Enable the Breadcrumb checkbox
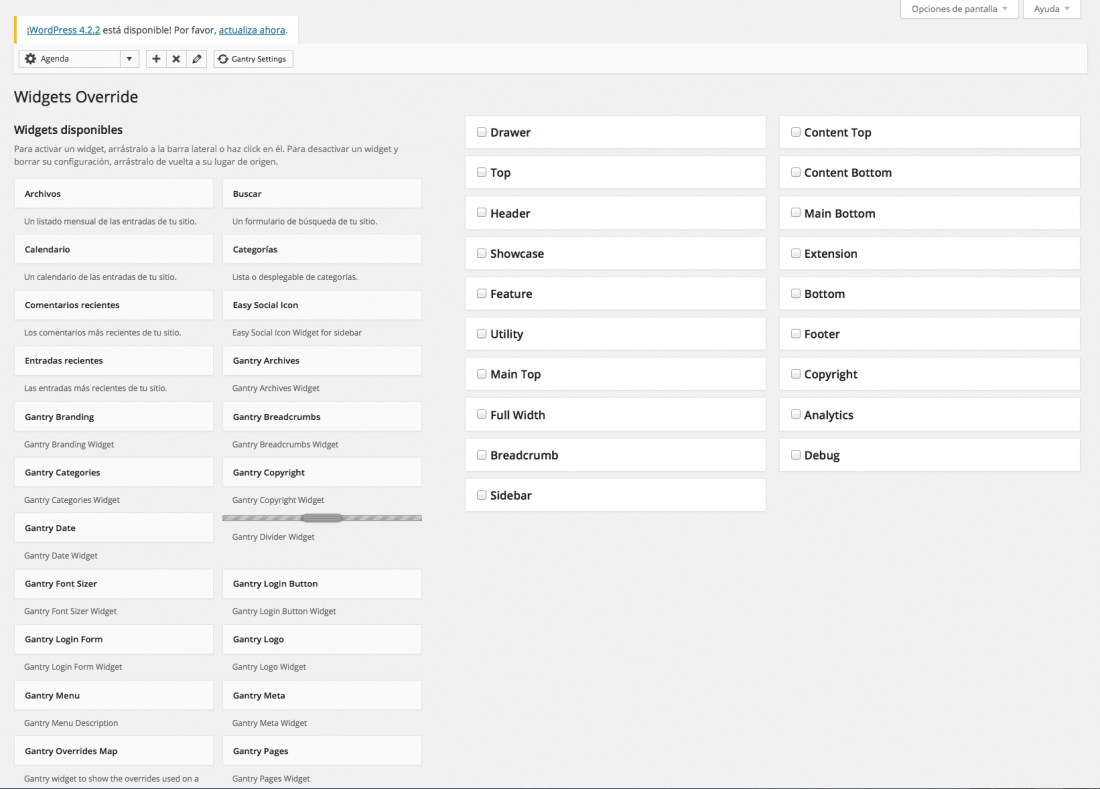The height and width of the screenshot is (789, 1100). 482,454
